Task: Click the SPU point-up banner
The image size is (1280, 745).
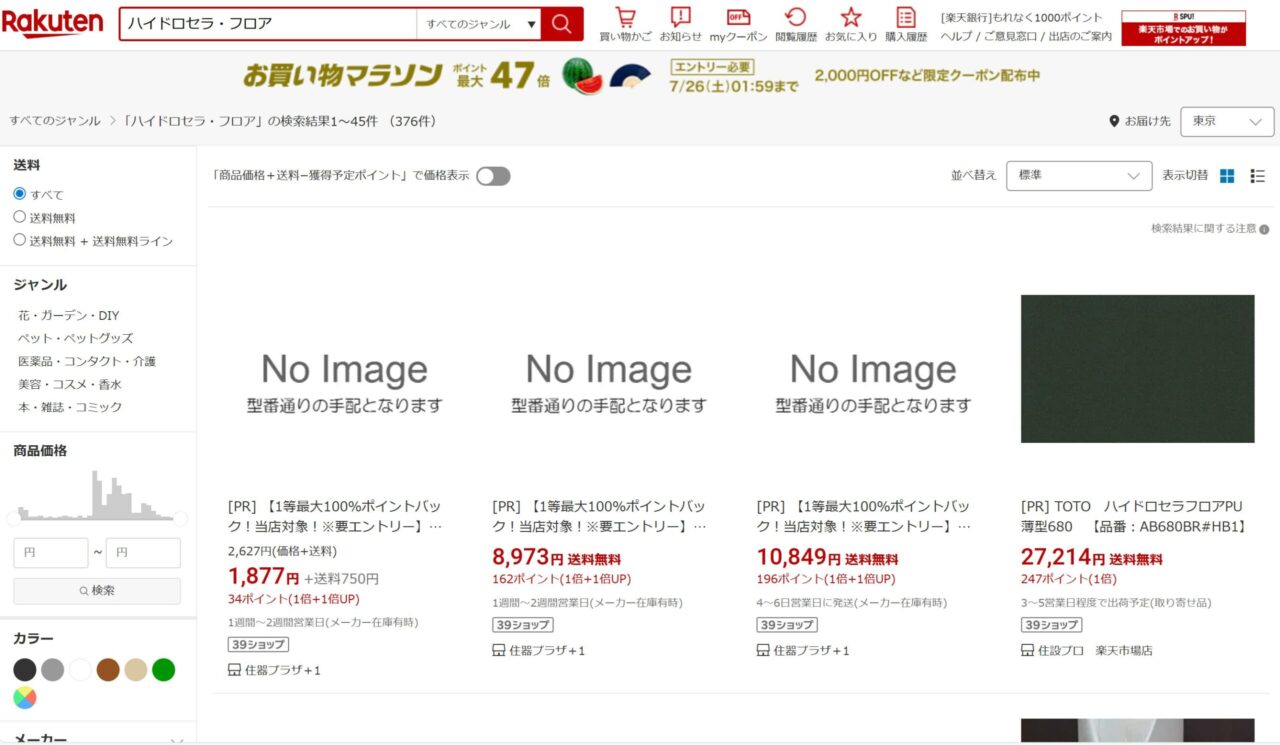Action: (x=1183, y=28)
